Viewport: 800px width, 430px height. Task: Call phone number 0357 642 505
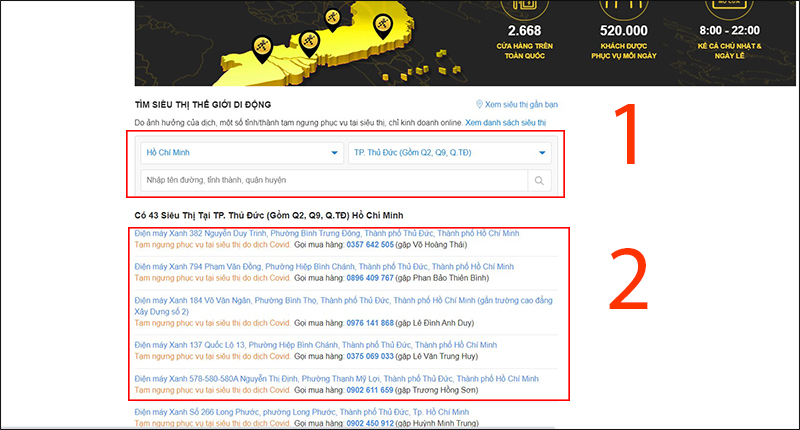(x=370, y=245)
